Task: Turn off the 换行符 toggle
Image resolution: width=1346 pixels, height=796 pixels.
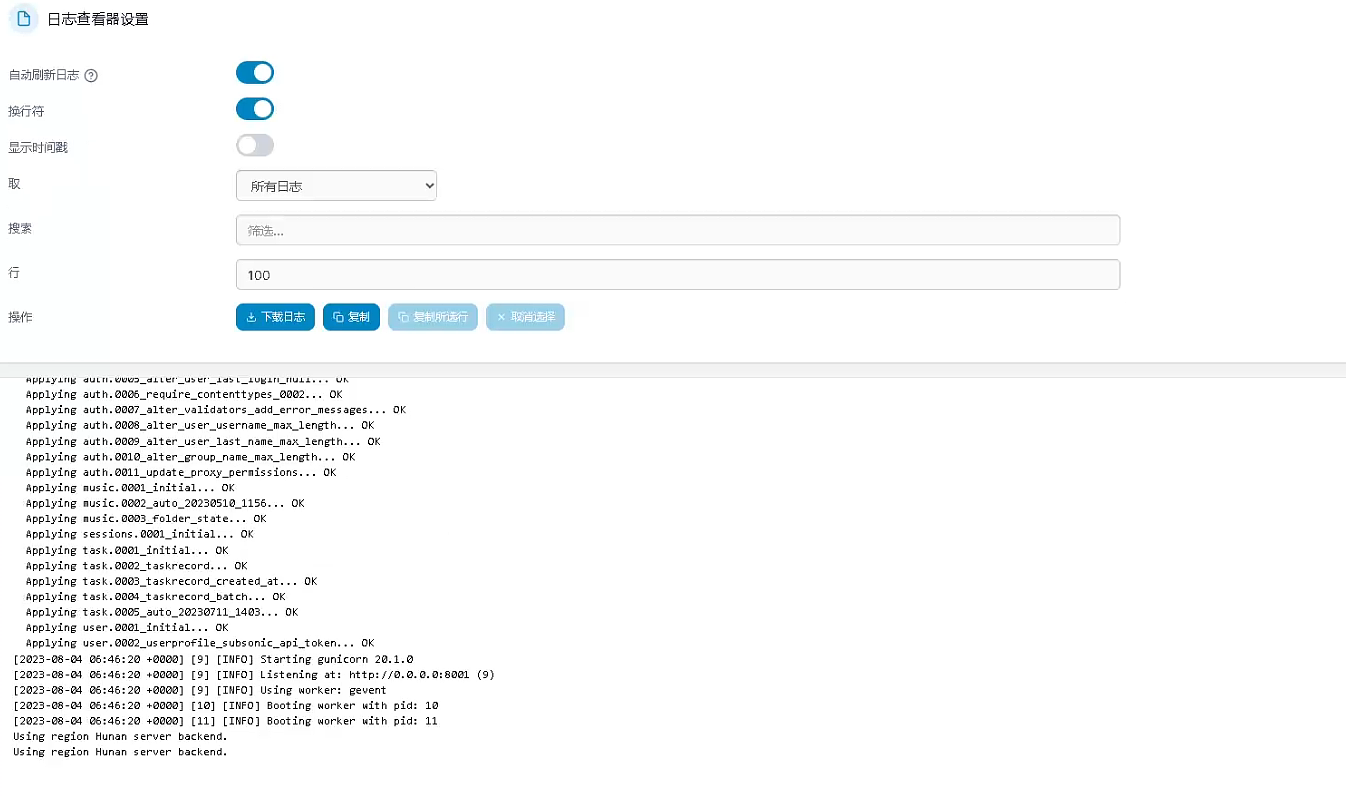Action: [255, 109]
